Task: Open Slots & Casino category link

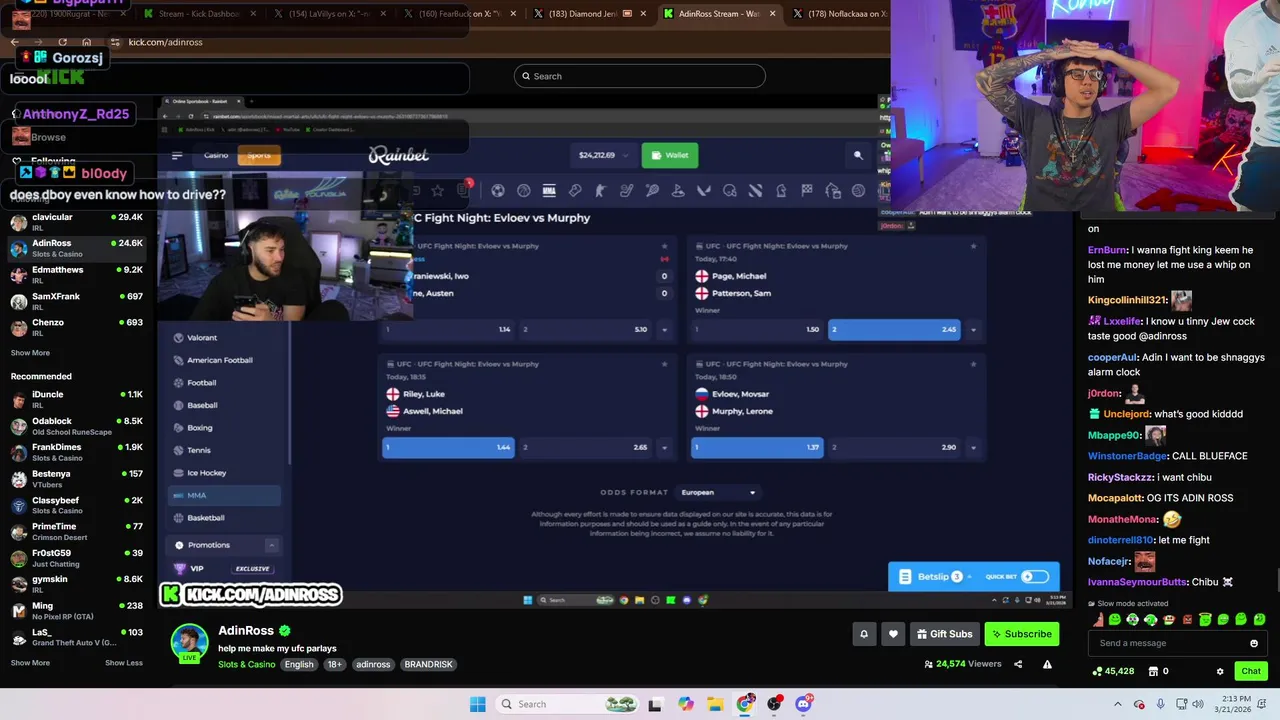Action: tap(246, 664)
